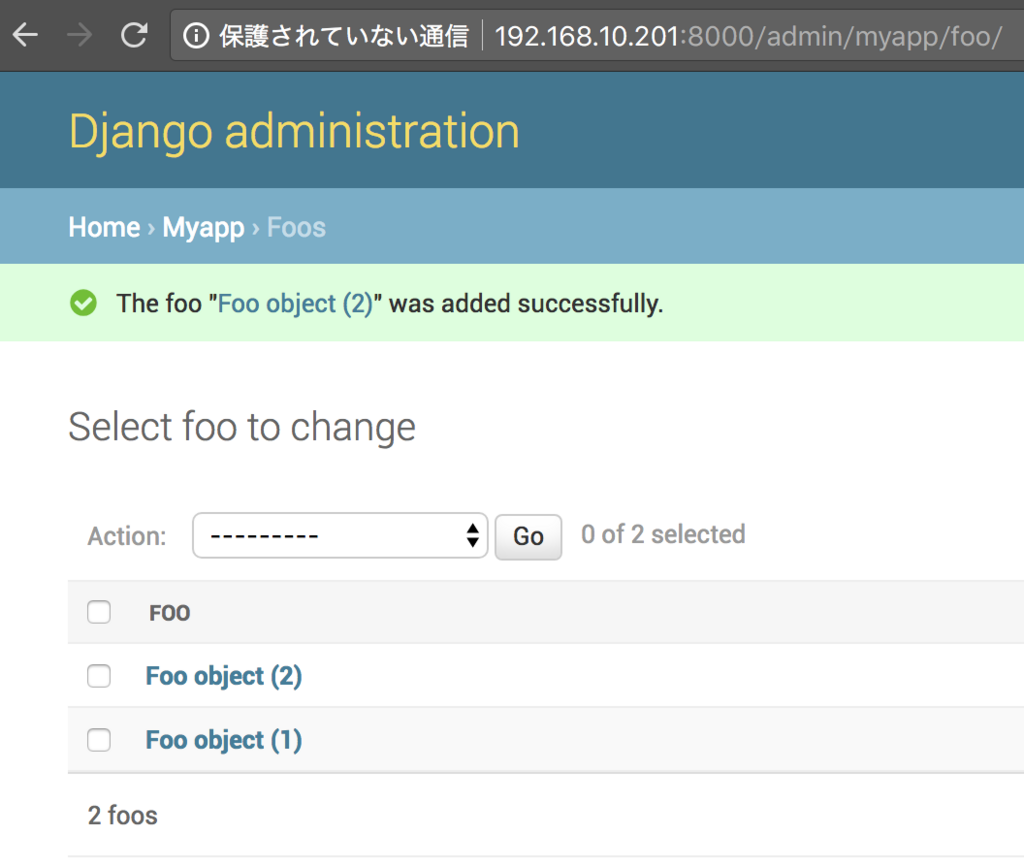
Task: Click the "Select foo to change" heading
Action: point(242,427)
